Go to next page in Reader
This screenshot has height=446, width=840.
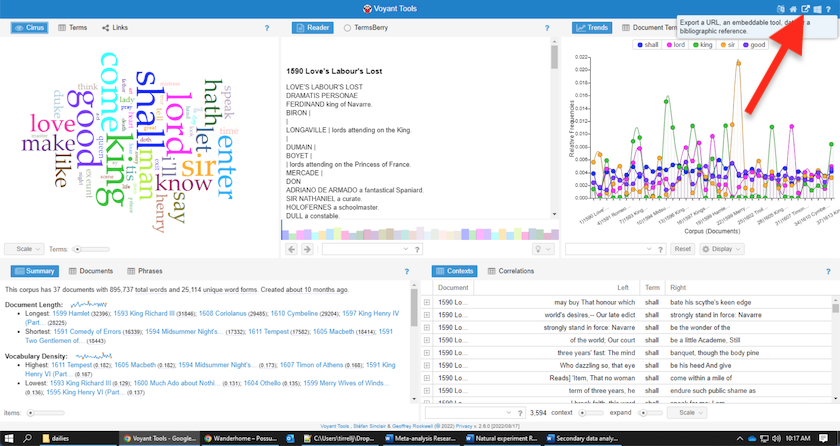307,249
